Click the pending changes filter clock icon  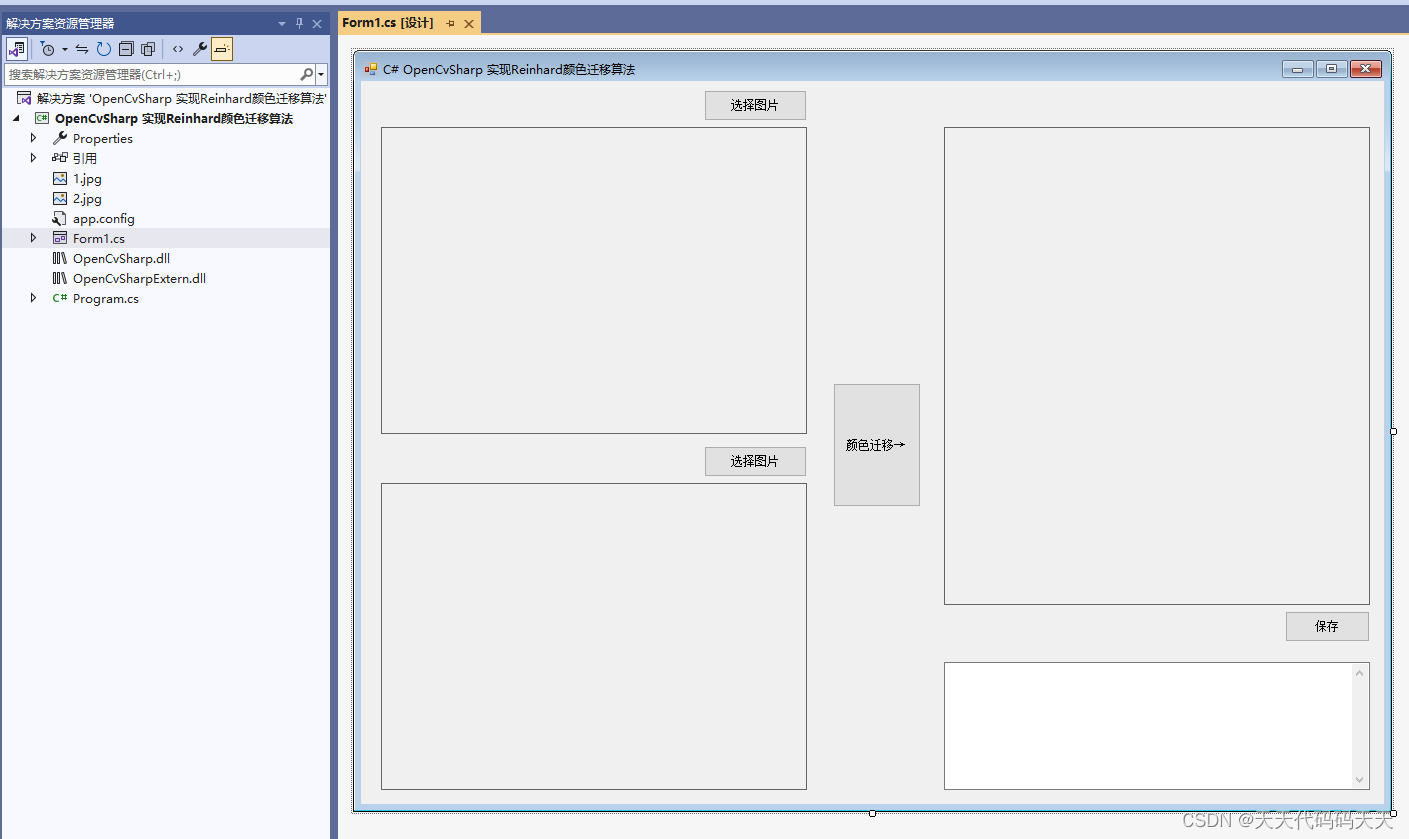(x=47, y=49)
